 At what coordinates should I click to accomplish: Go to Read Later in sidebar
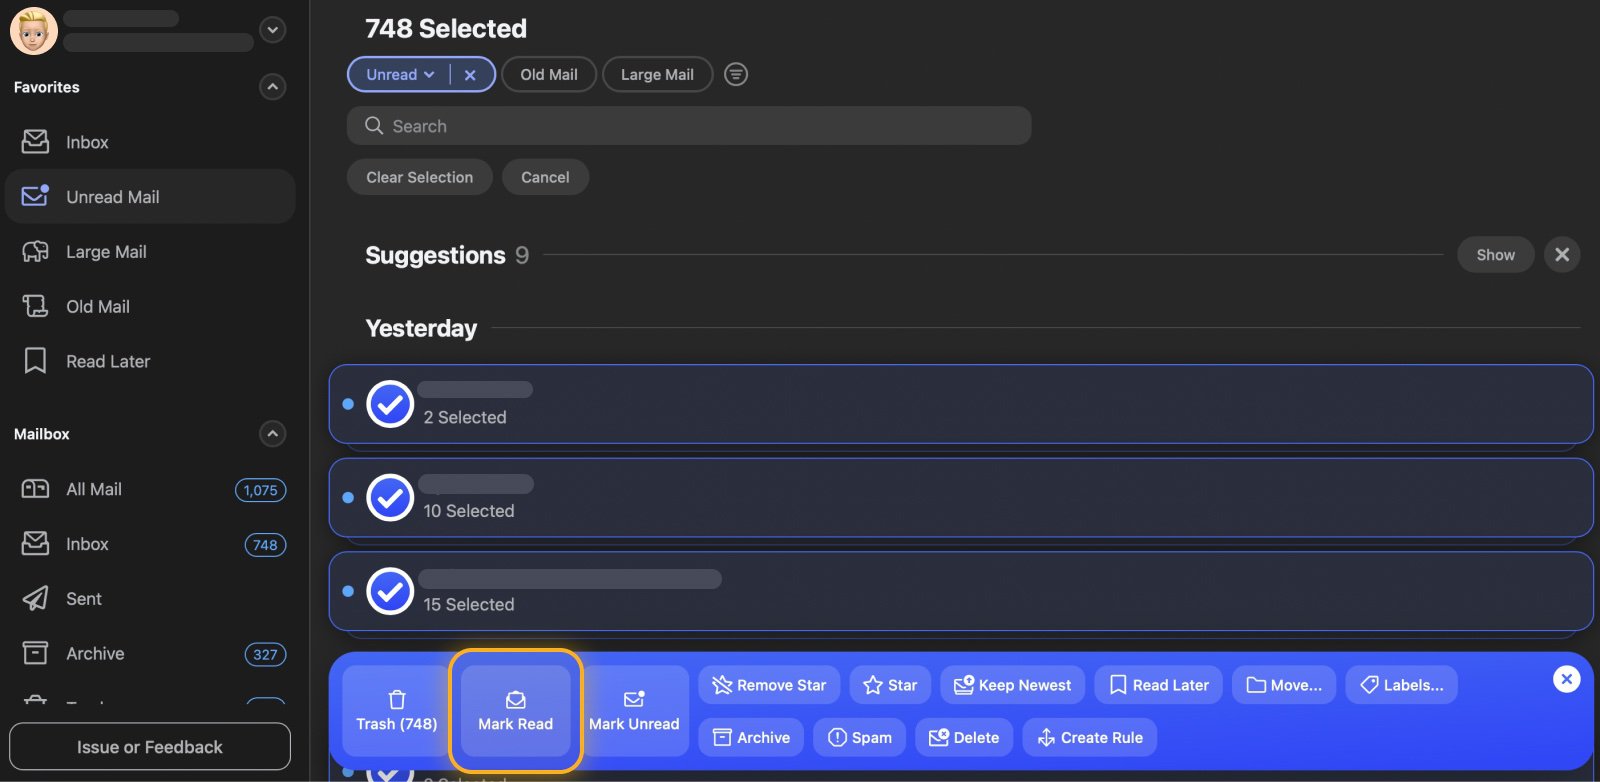(108, 362)
